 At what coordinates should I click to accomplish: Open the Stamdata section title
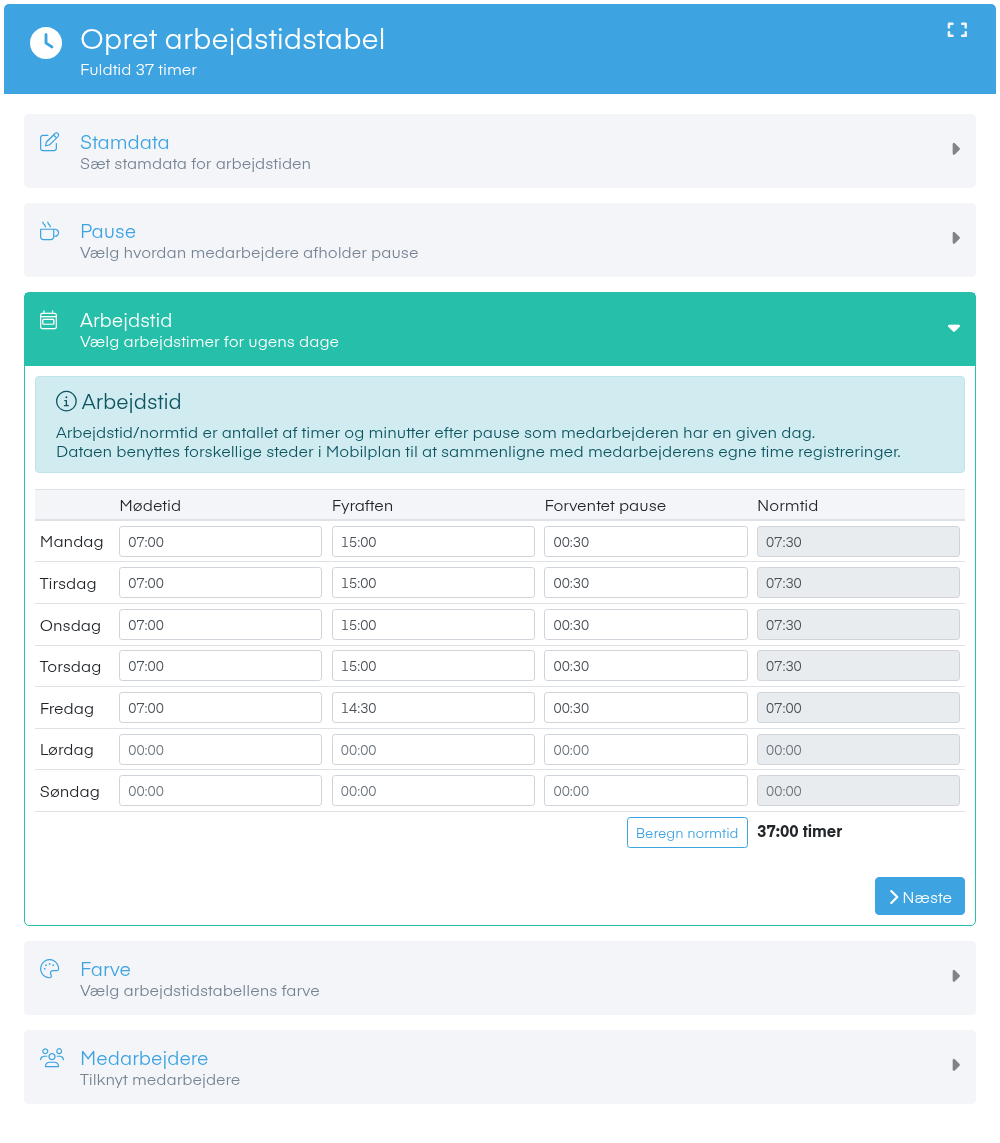click(125, 142)
